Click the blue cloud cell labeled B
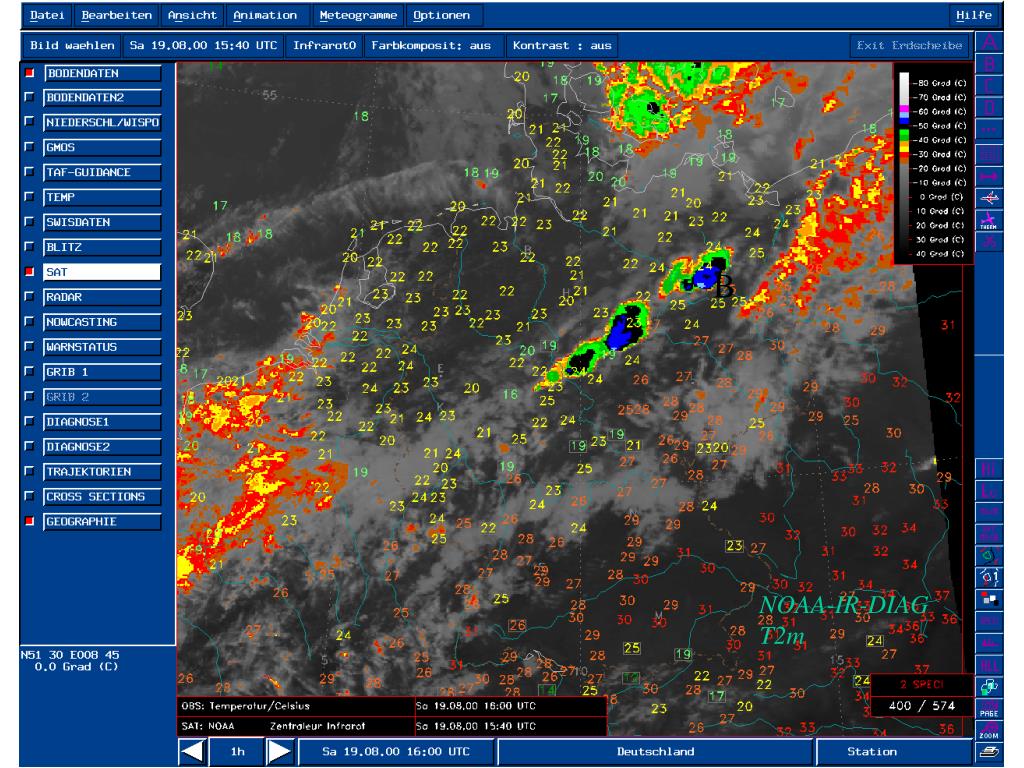The width and height of the screenshot is (1024, 768). tap(705, 277)
